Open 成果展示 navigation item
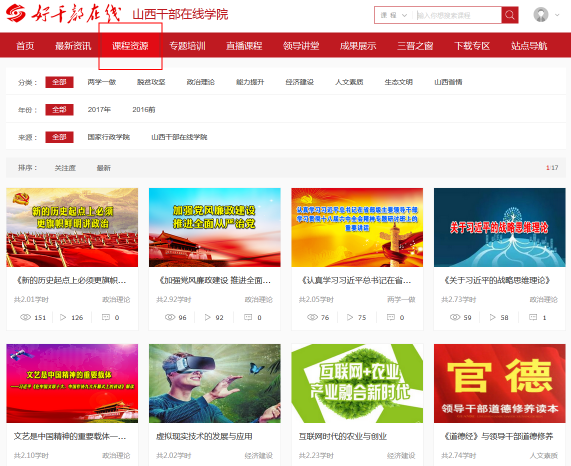571x466 pixels. (x=358, y=46)
